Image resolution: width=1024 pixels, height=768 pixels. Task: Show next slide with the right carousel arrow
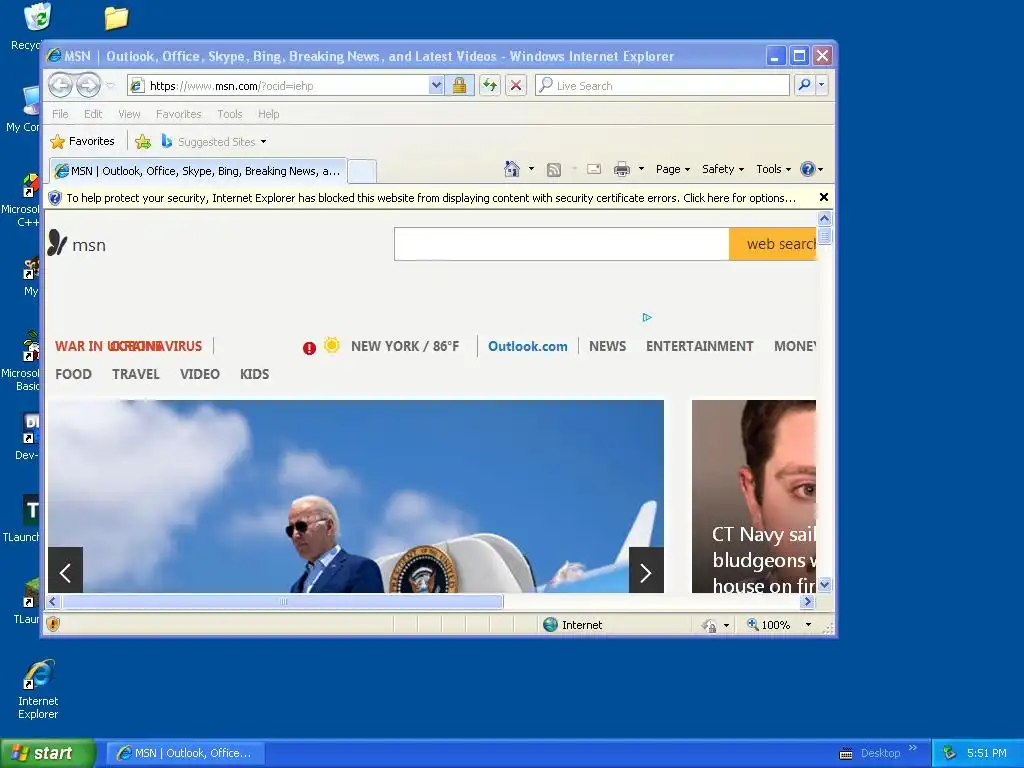tap(646, 571)
